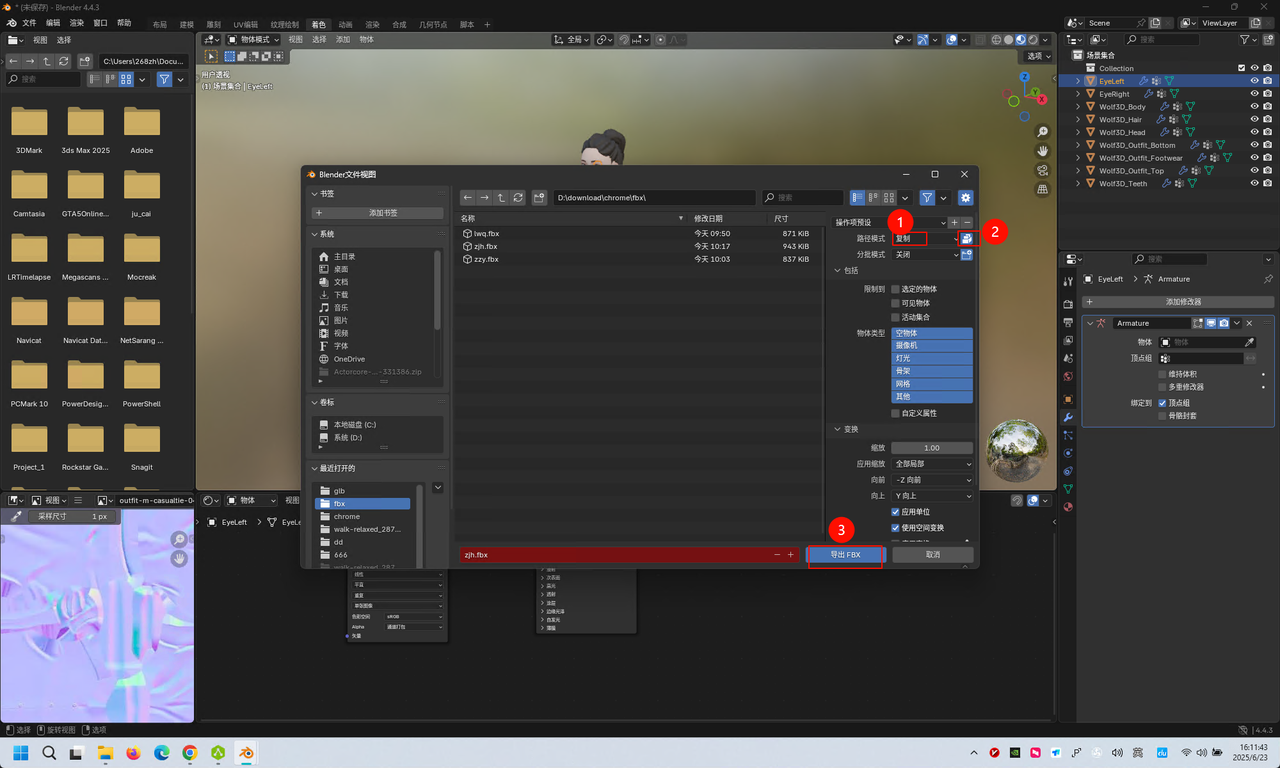Select the zzy.fbx file in list
The image size is (1280, 768).
point(487,259)
